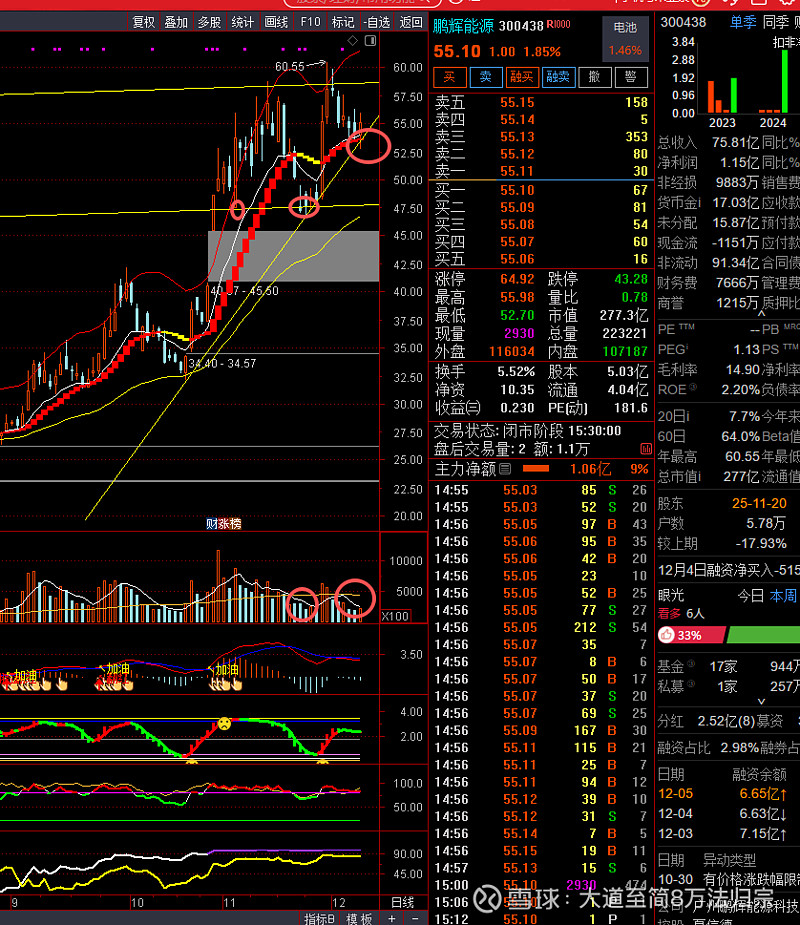This screenshot has width=800, height=925.
Task: Click the 换手 5.52% value
Action: coord(516,372)
